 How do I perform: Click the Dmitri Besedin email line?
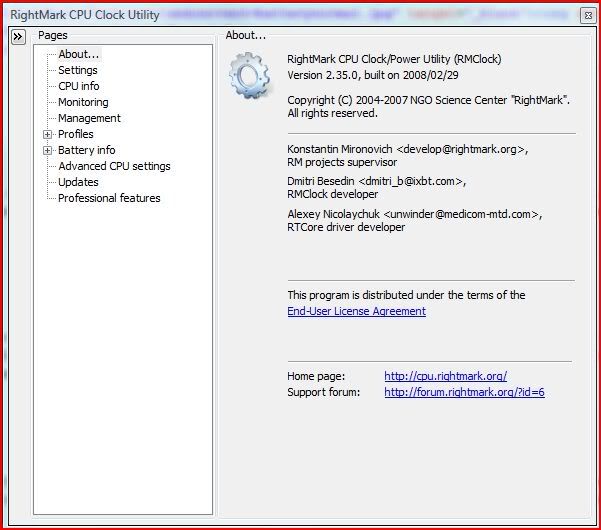pos(376,181)
